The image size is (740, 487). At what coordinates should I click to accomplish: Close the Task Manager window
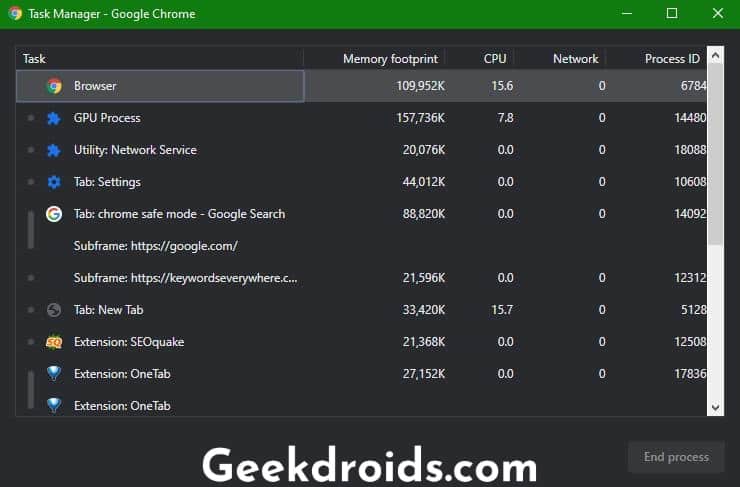pos(717,13)
